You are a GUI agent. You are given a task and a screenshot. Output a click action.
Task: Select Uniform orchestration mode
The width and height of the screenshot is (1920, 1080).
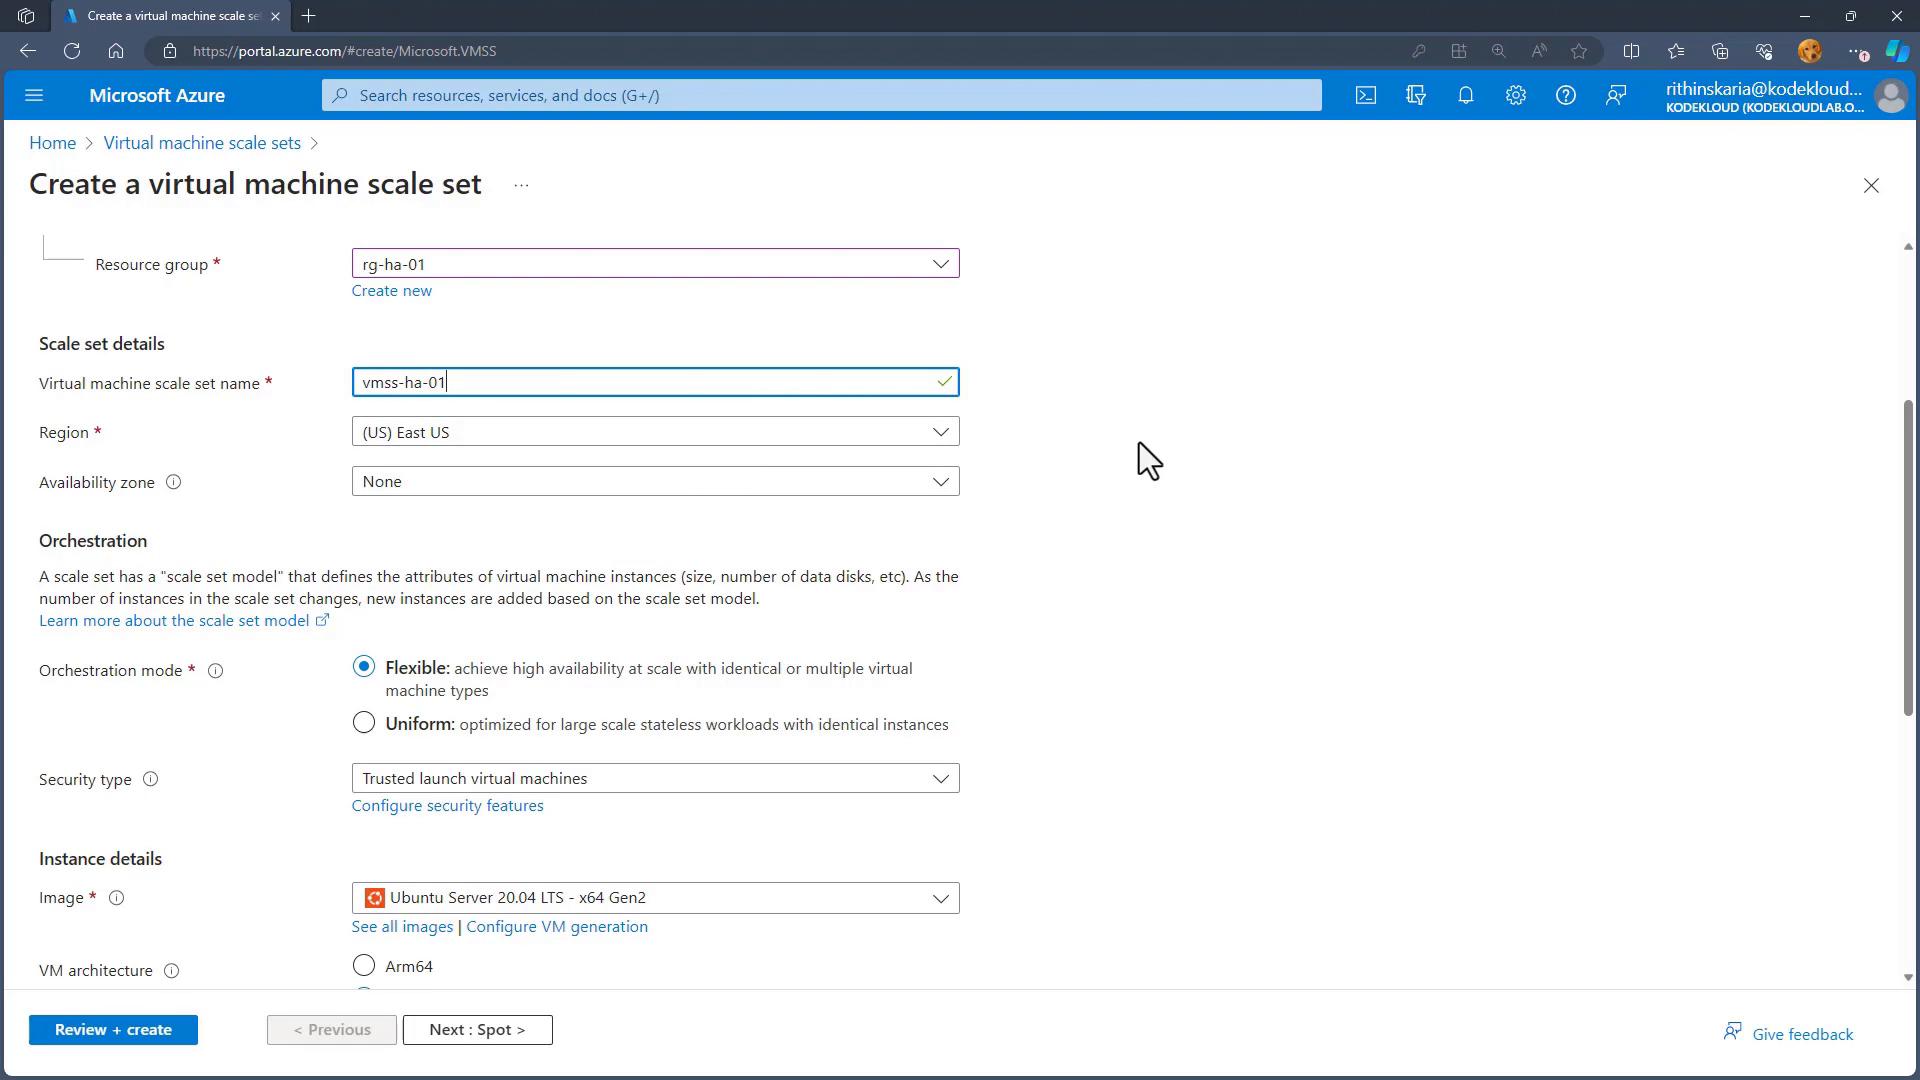click(364, 723)
